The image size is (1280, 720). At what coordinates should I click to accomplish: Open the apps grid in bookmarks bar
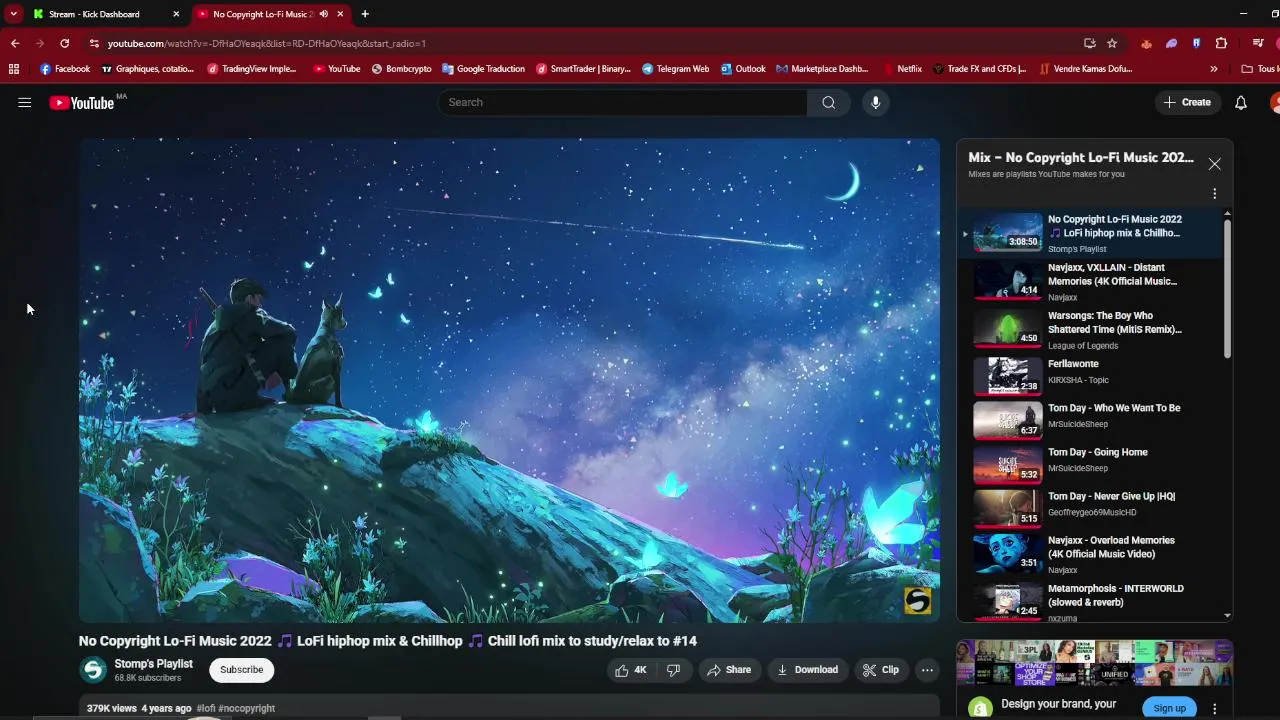pyautogui.click(x=14, y=69)
